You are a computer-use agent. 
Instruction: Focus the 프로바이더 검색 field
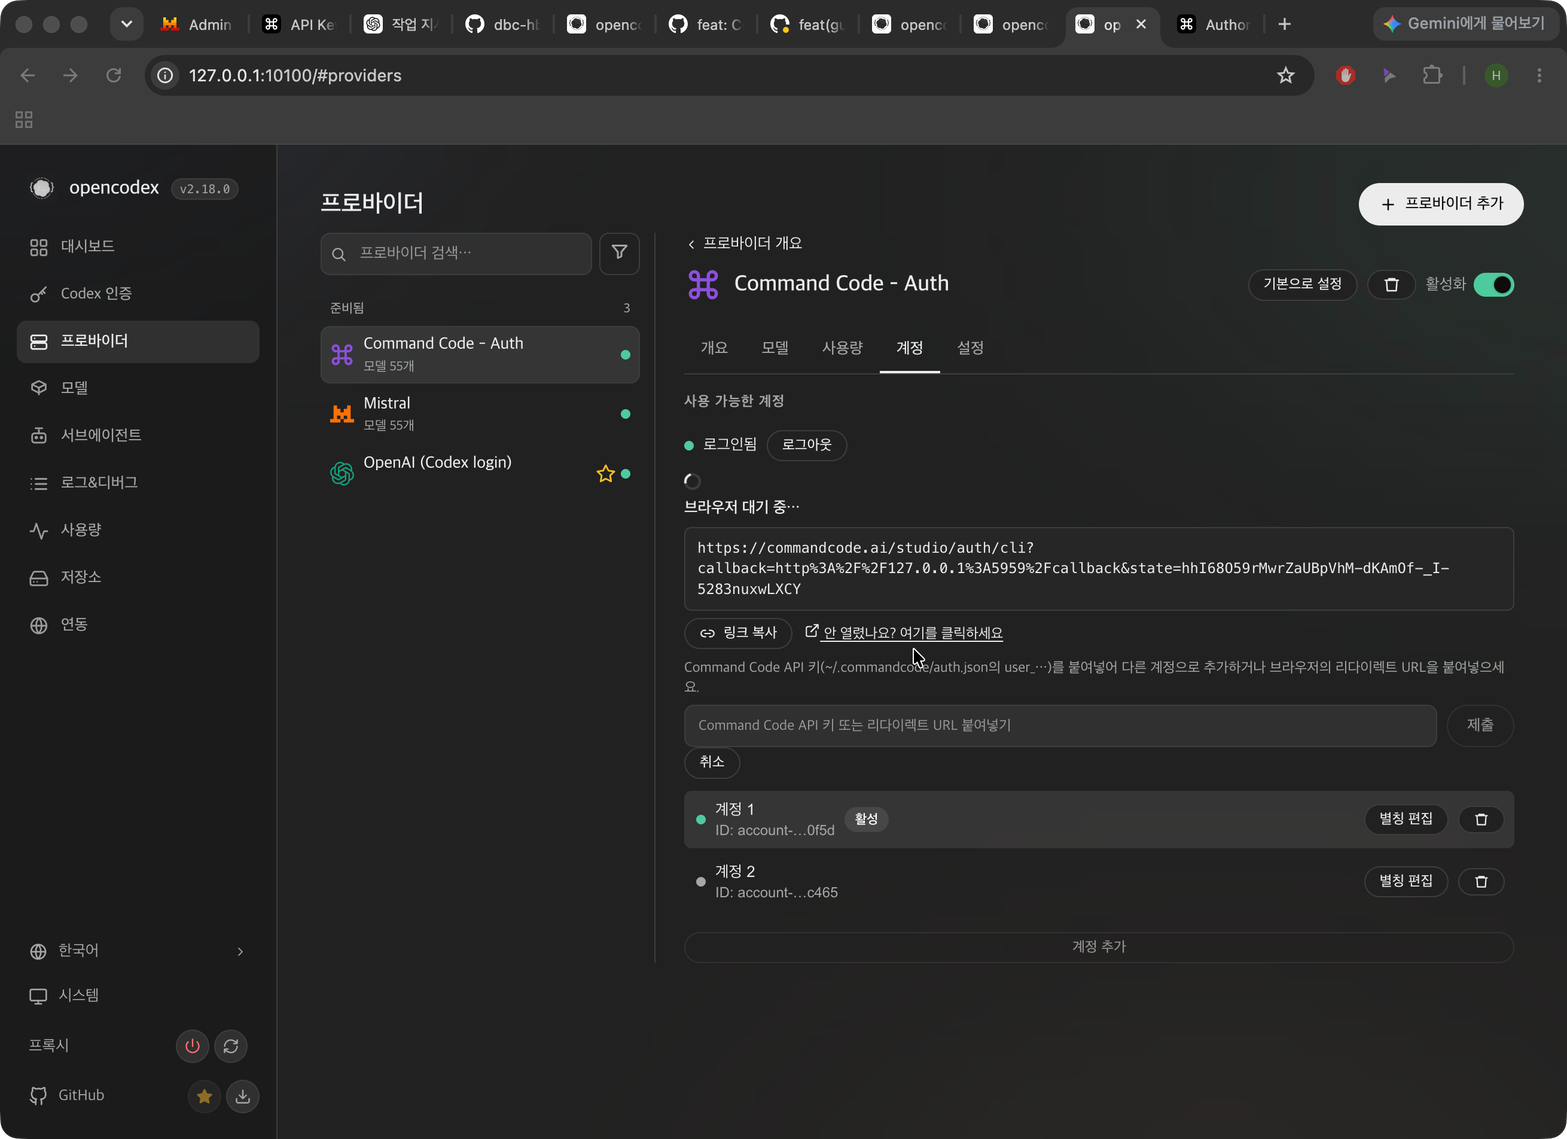click(x=456, y=253)
